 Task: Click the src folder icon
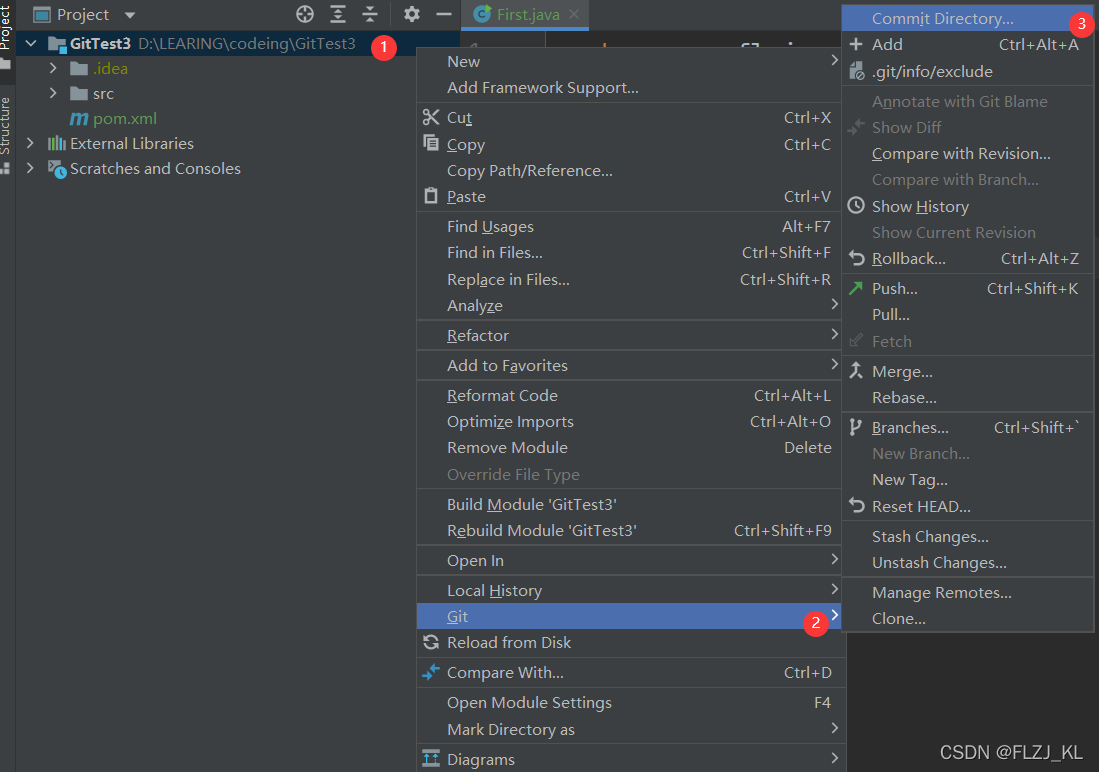coord(79,93)
